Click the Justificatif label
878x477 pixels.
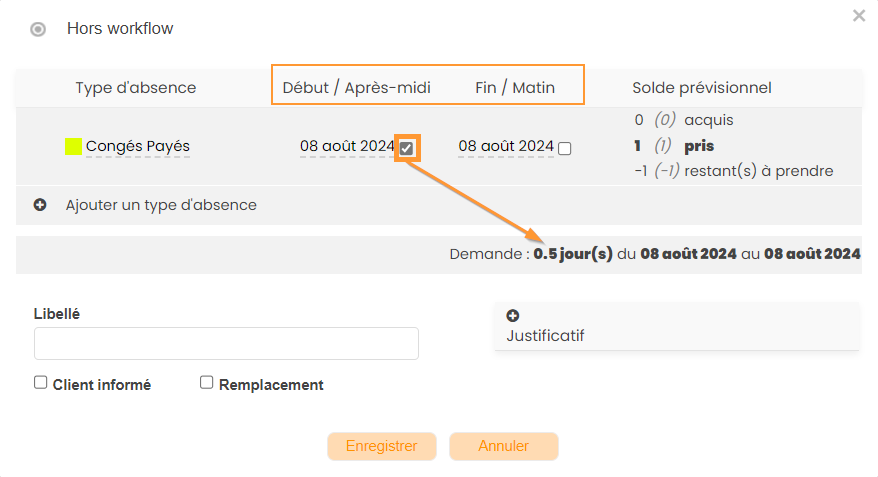tap(546, 335)
